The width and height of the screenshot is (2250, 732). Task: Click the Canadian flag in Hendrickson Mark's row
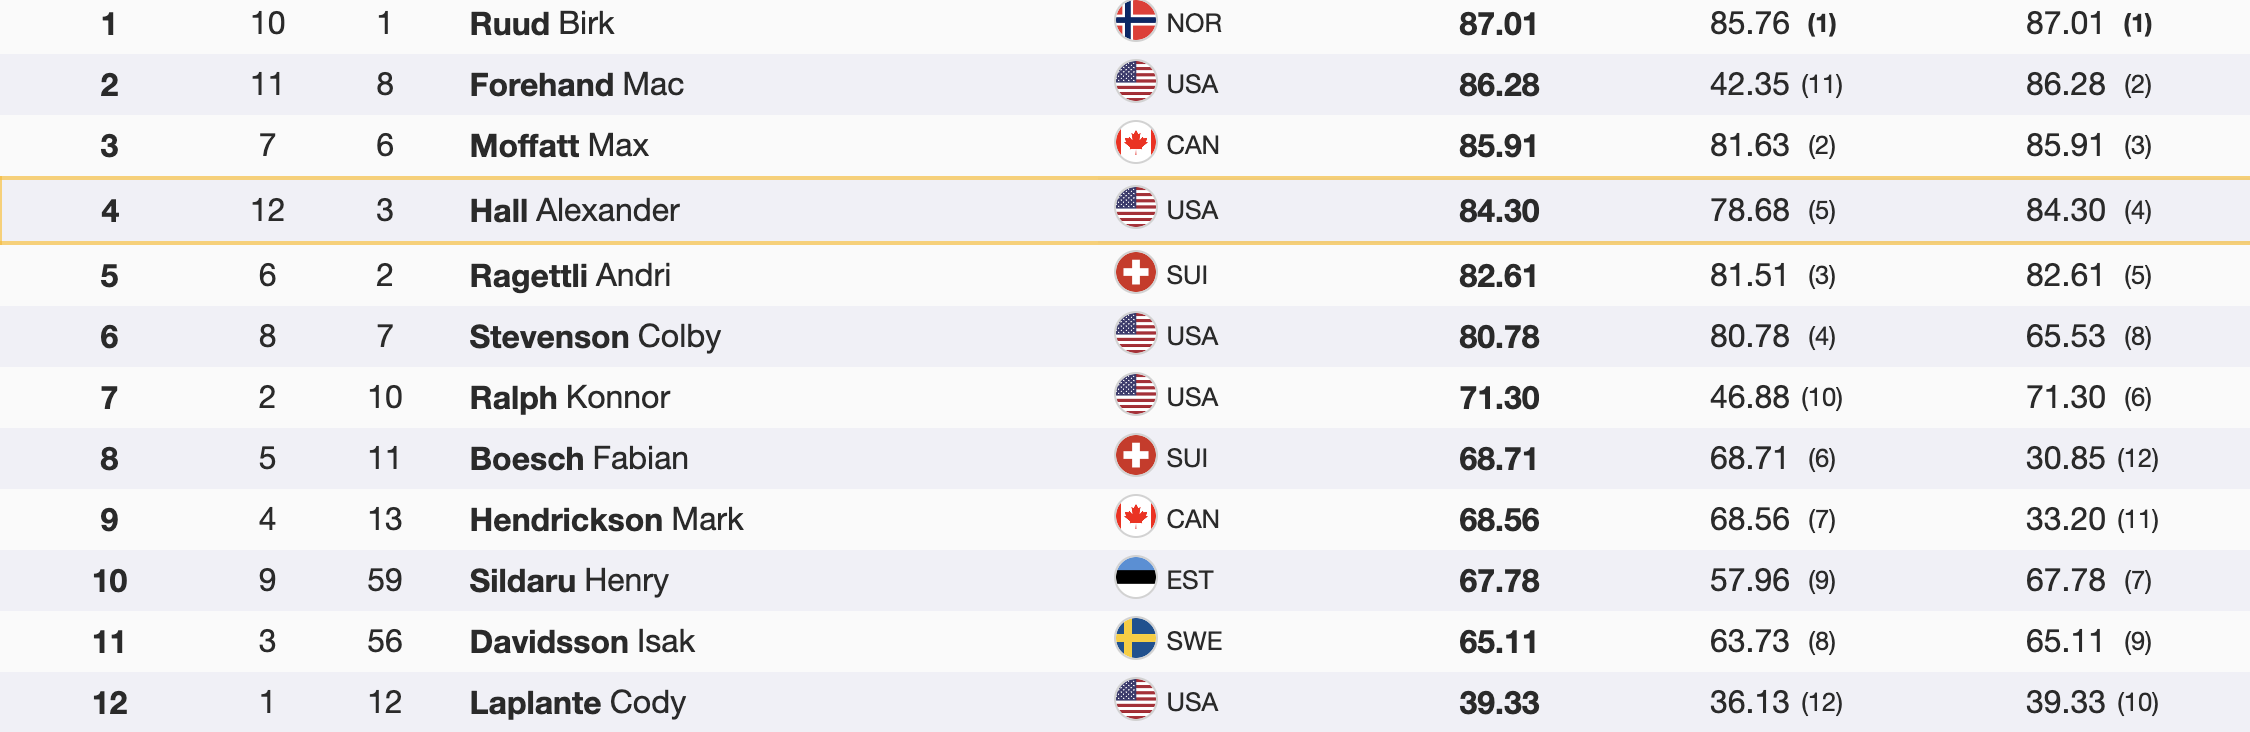[x=1135, y=518]
